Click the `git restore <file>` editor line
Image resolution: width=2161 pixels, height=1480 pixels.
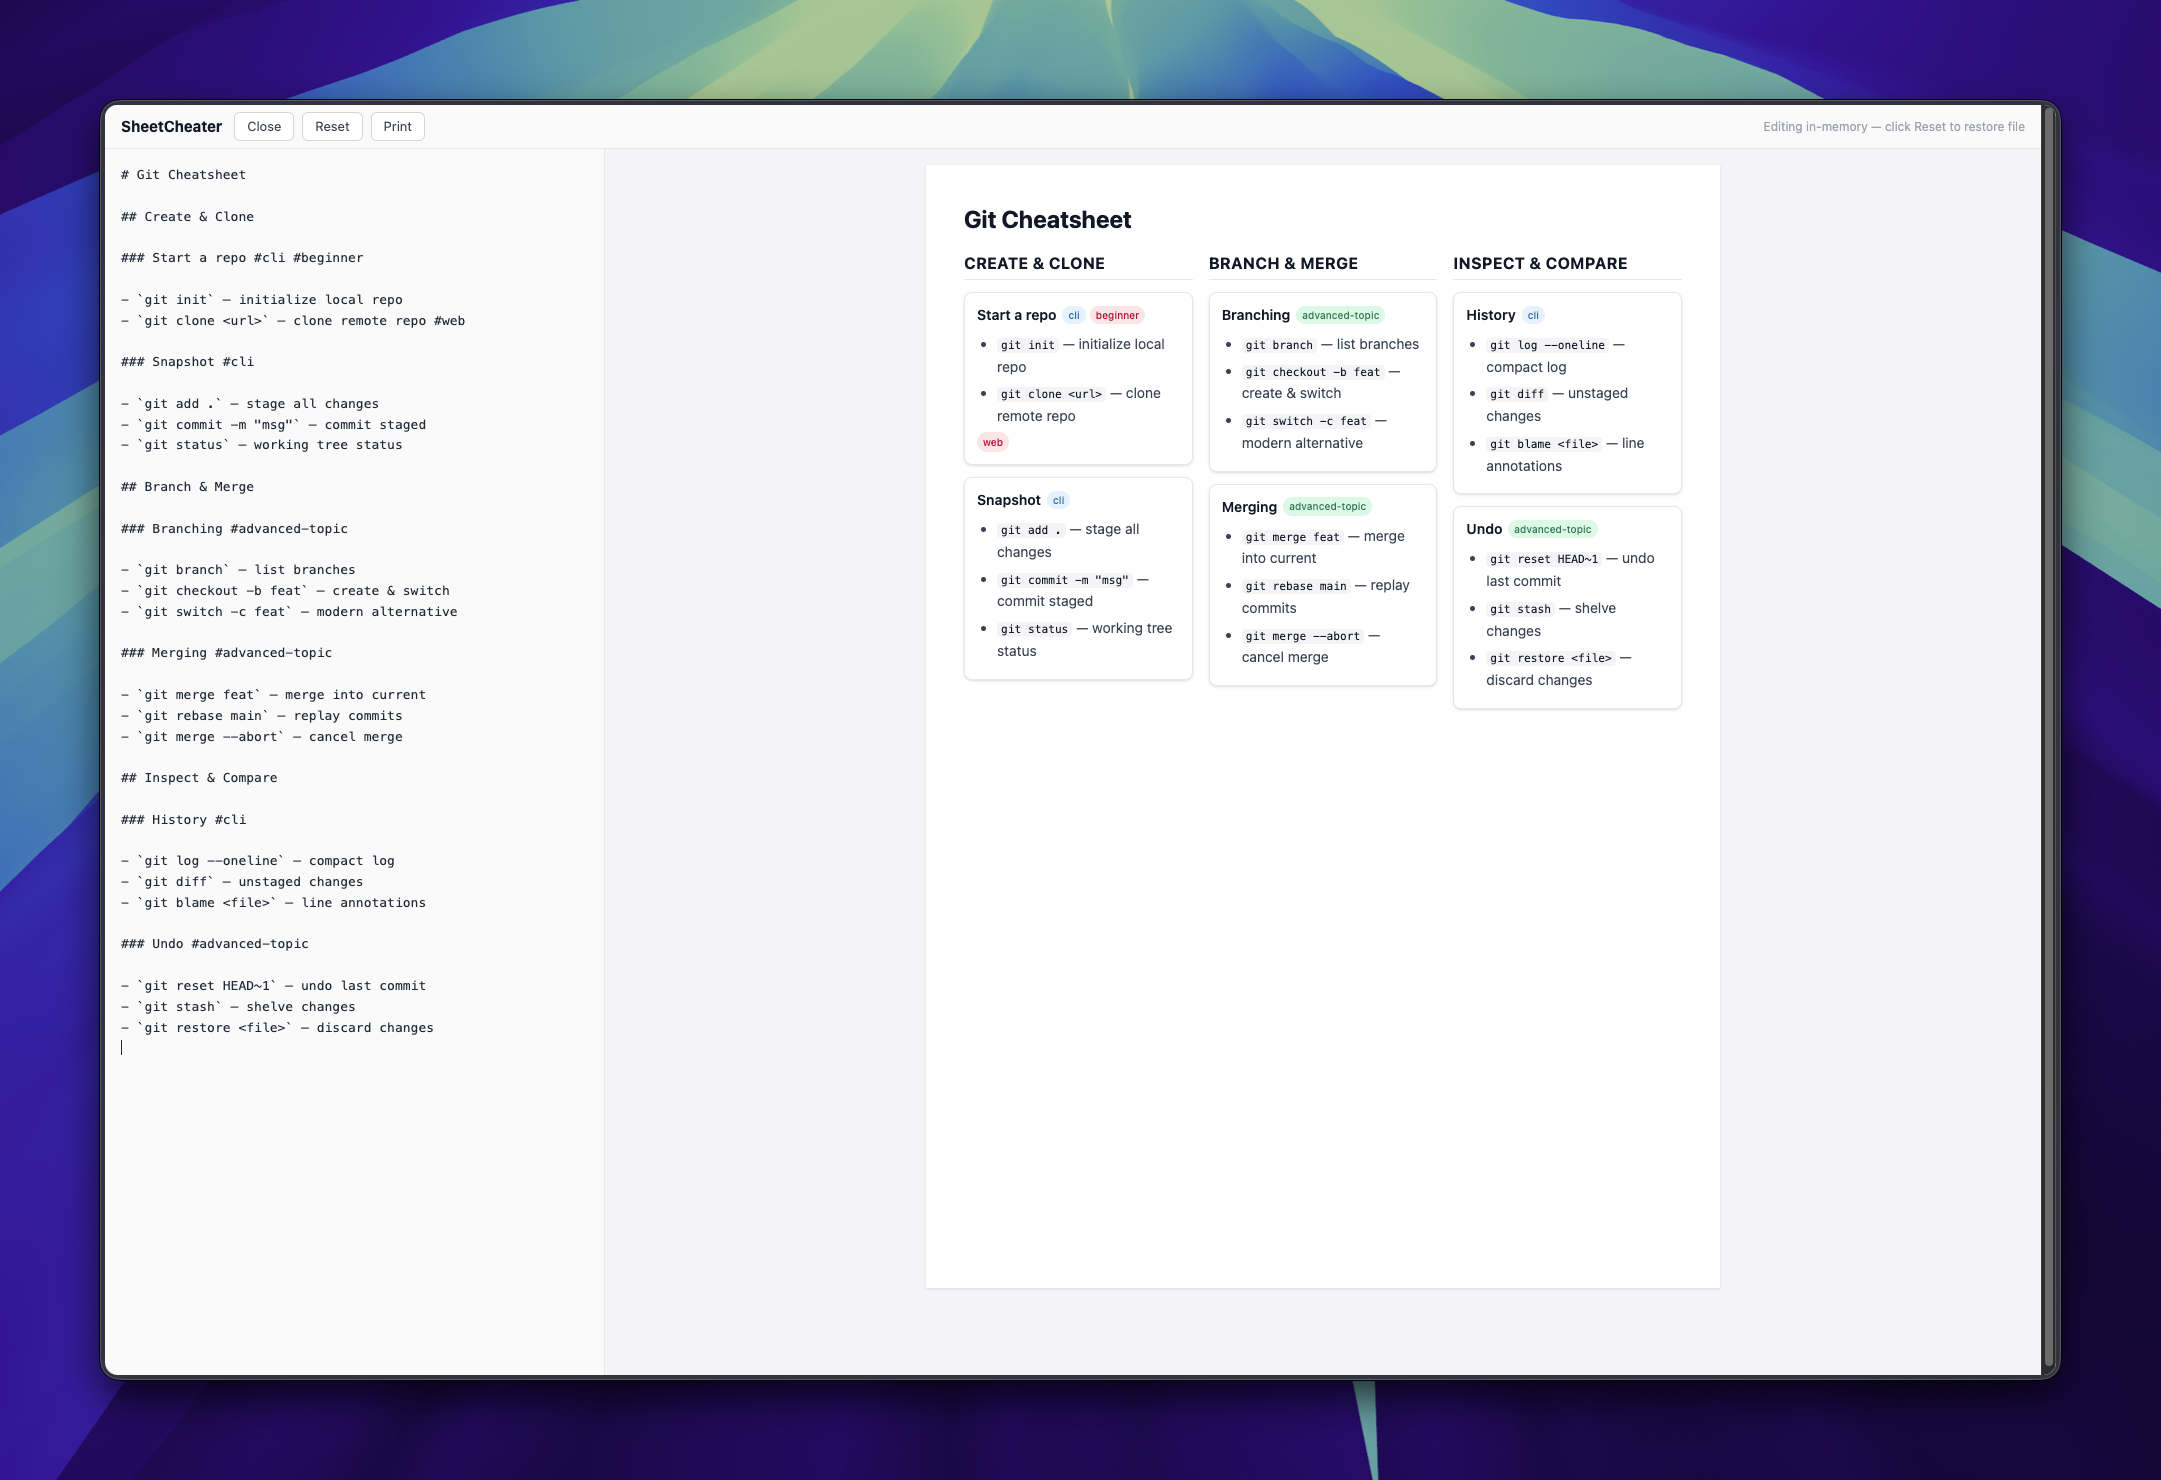tap(277, 1028)
